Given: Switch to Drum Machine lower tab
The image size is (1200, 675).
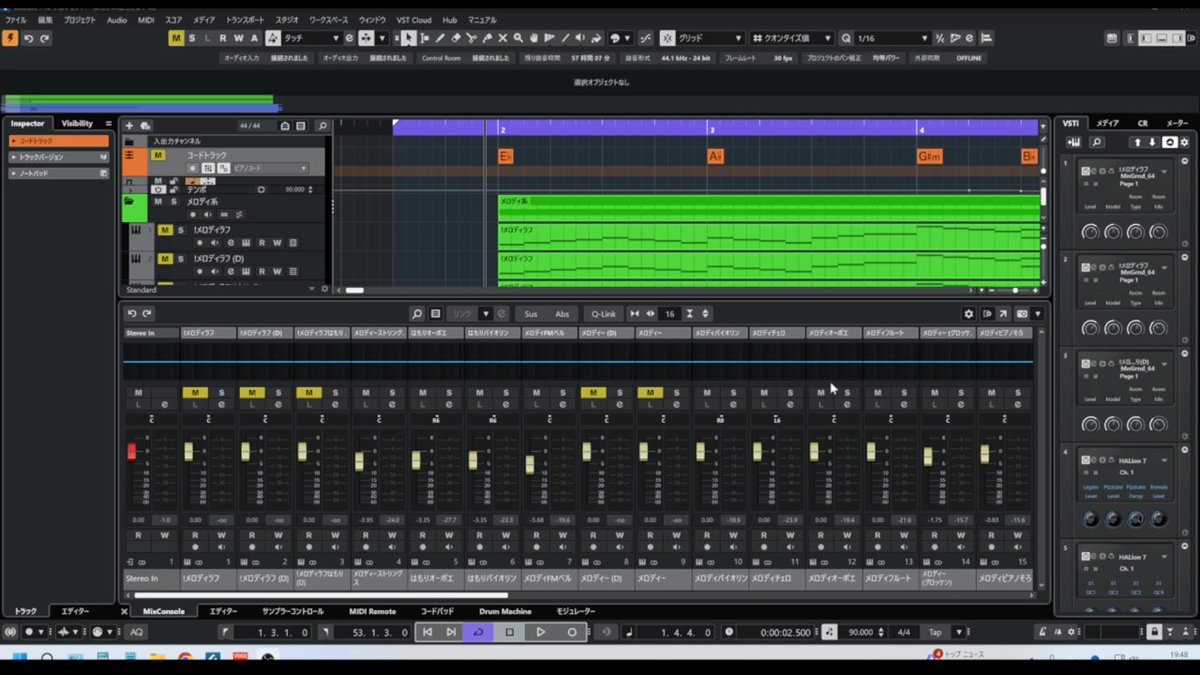Looking at the screenshot, I should point(505,611).
